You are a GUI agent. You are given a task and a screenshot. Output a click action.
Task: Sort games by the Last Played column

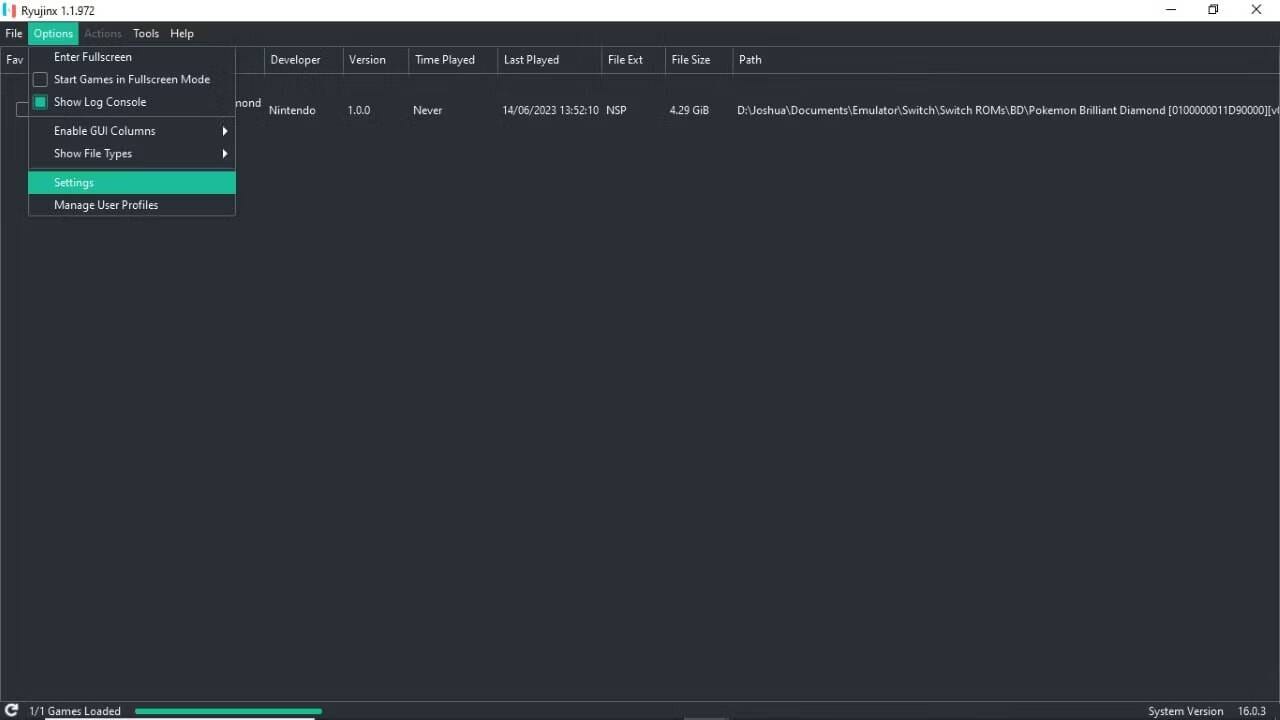coord(549,60)
